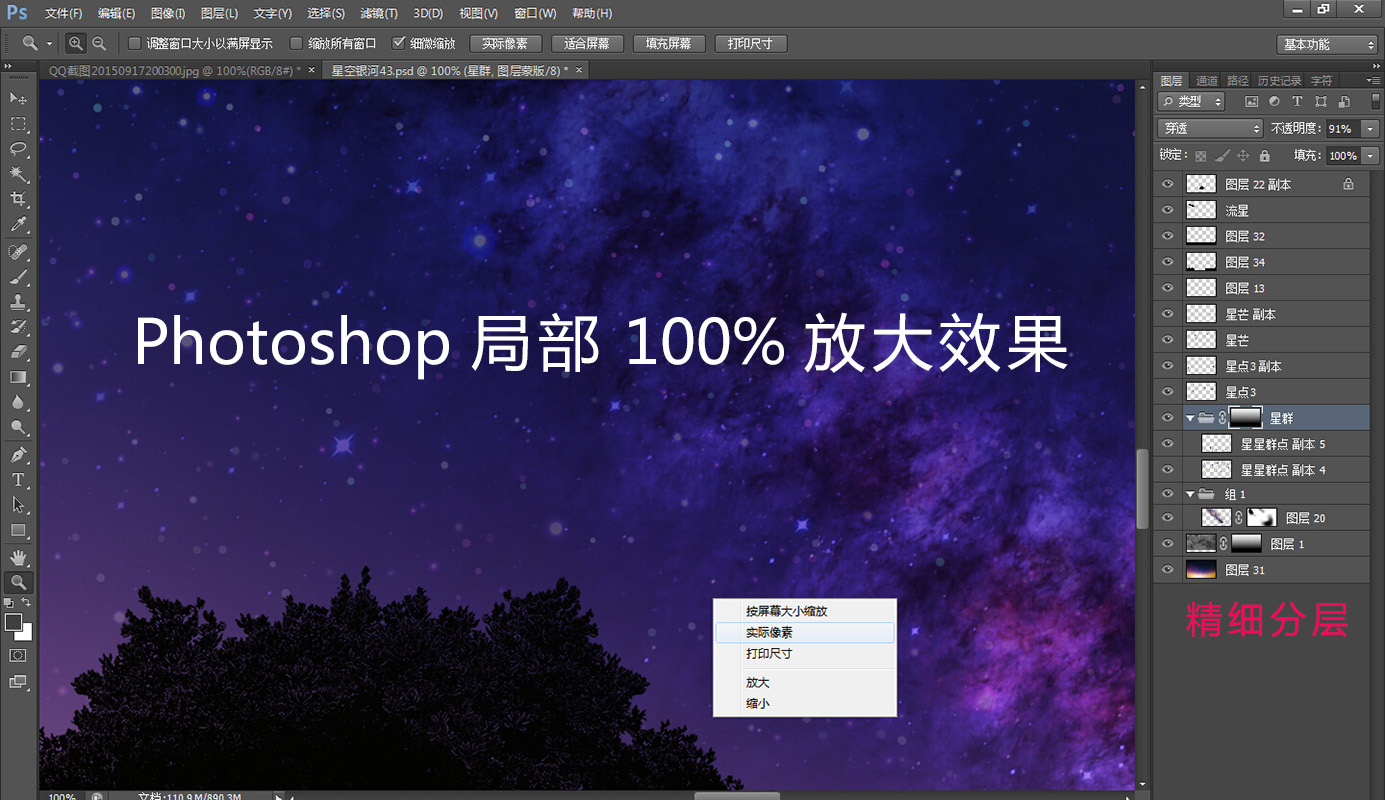This screenshot has width=1385, height=800.
Task: Select the History Brush tool
Action: [18, 327]
